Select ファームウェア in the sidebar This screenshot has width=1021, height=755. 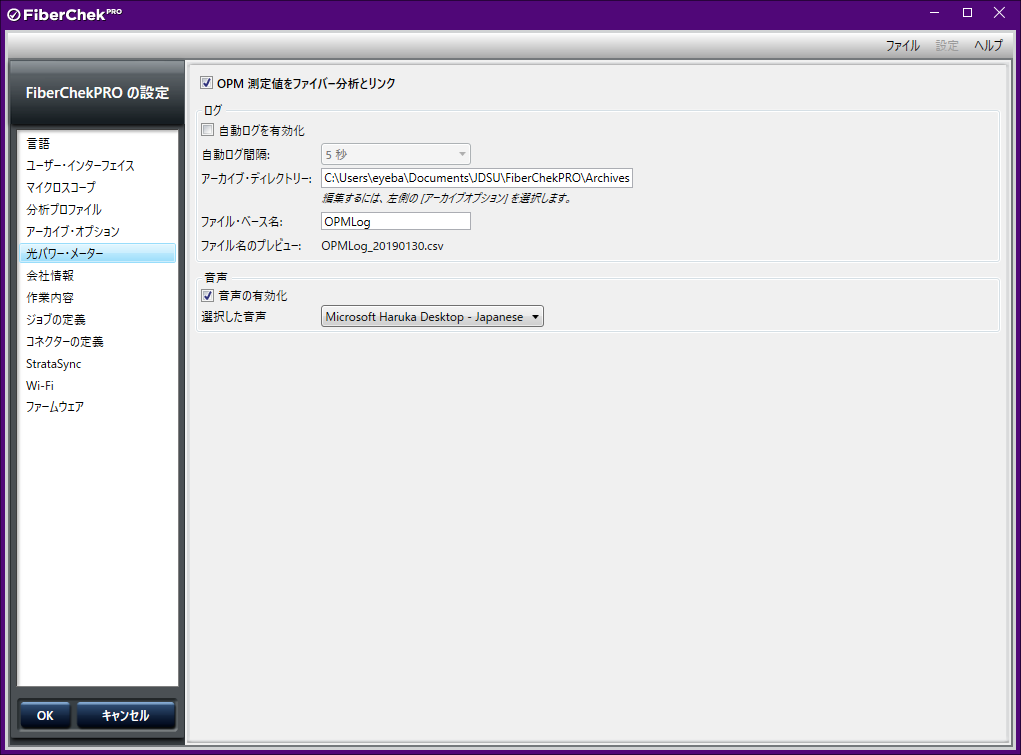point(98,407)
